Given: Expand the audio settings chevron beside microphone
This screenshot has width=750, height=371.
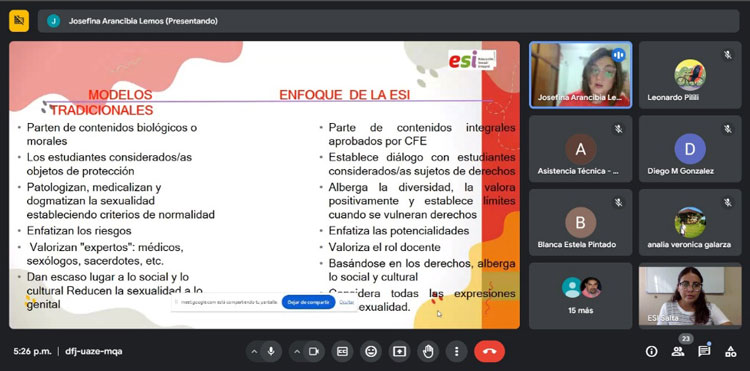Looking at the screenshot, I should point(254,352).
